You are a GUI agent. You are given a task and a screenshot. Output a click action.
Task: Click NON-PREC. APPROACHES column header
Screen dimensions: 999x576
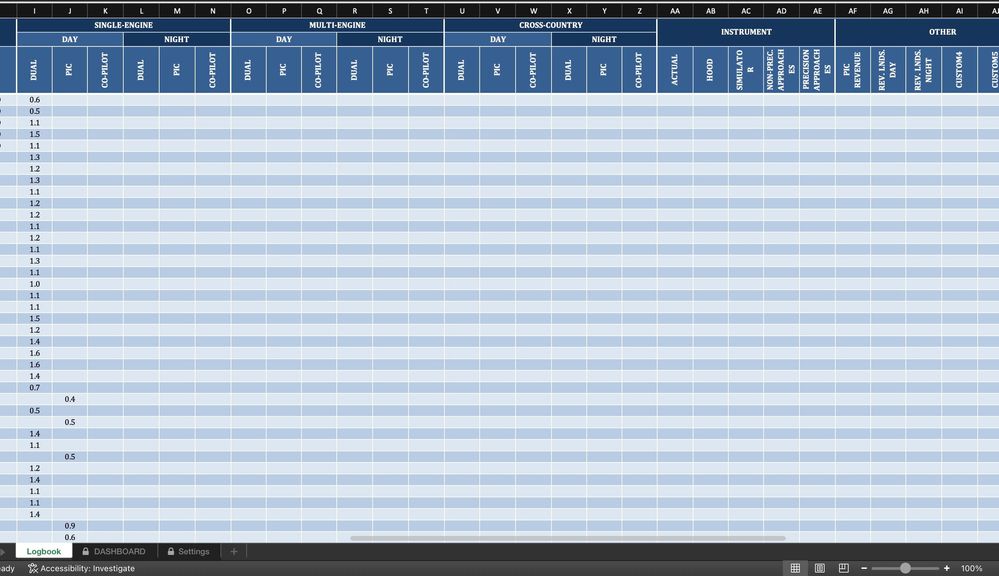click(781, 69)
